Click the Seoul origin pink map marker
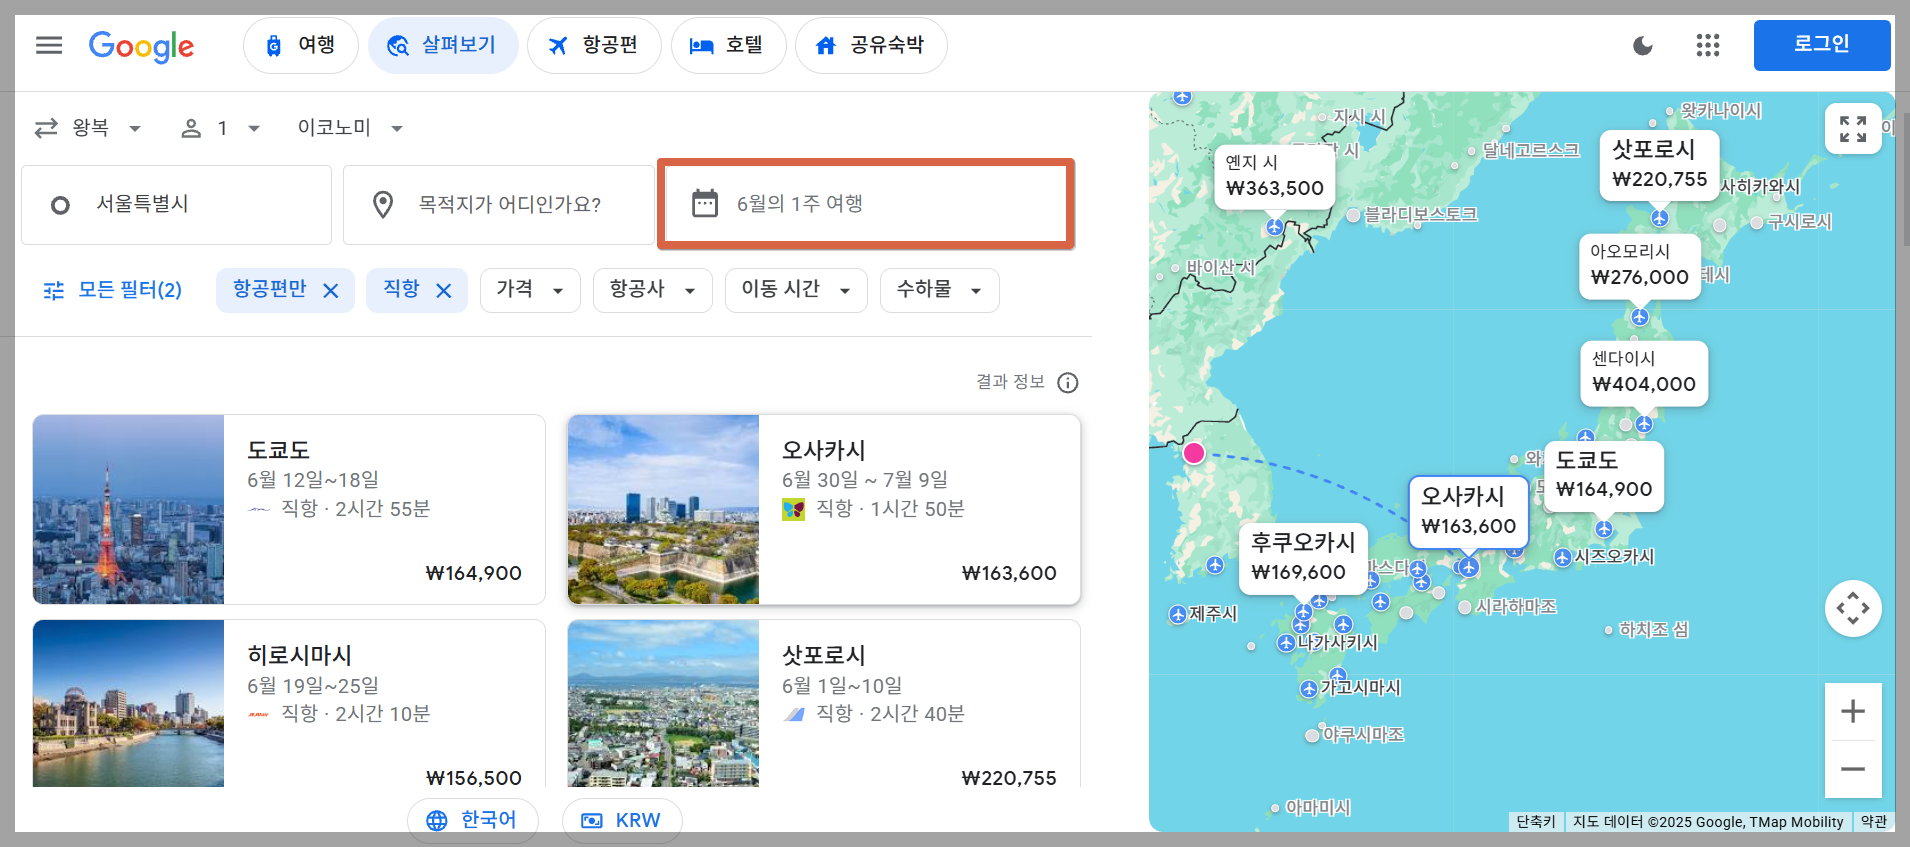 (1194, 453)
